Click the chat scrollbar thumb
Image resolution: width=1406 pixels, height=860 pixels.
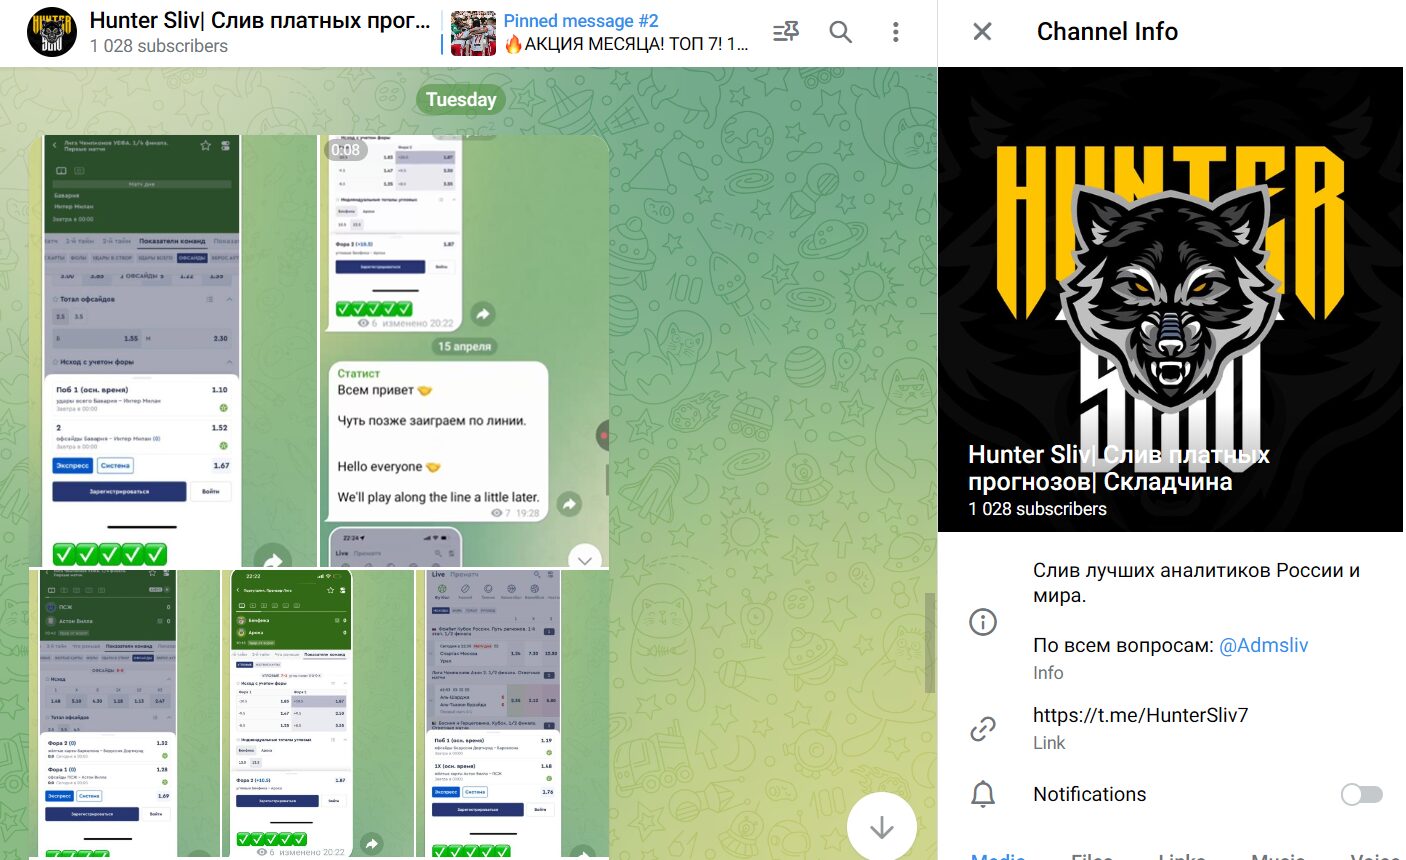(x=932, y=643)
